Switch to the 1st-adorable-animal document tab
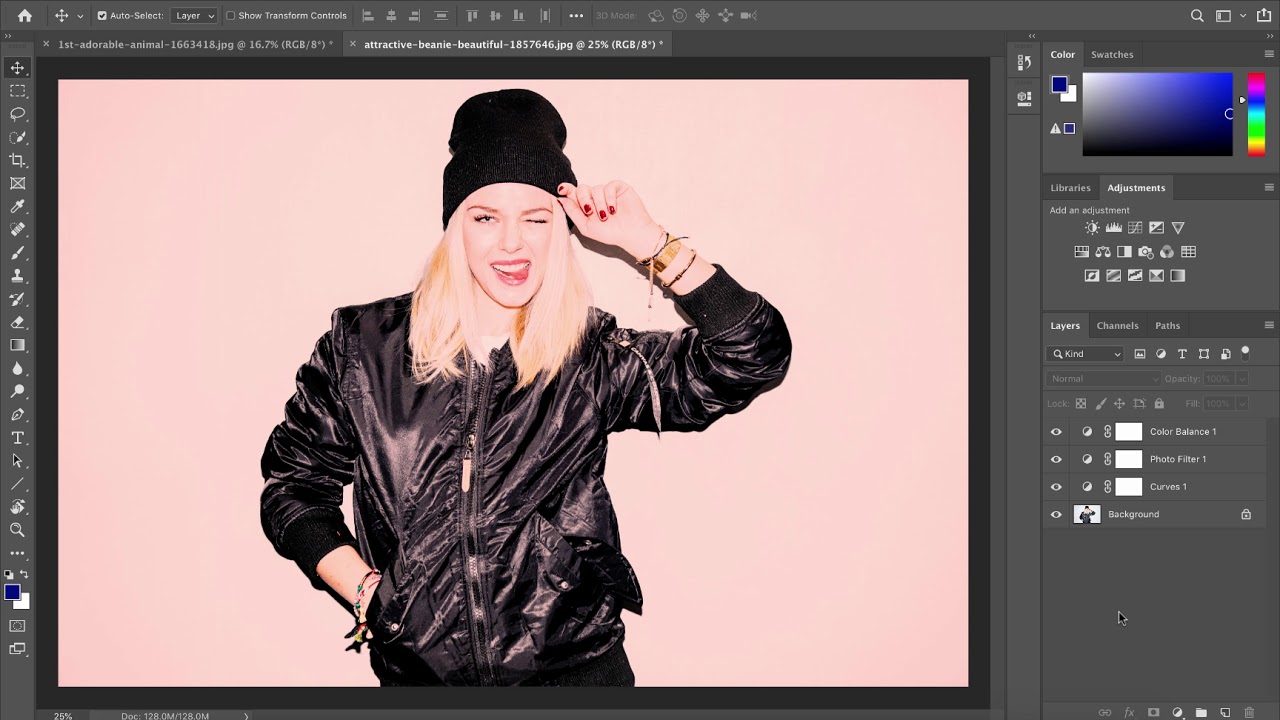 click(195, 45)
